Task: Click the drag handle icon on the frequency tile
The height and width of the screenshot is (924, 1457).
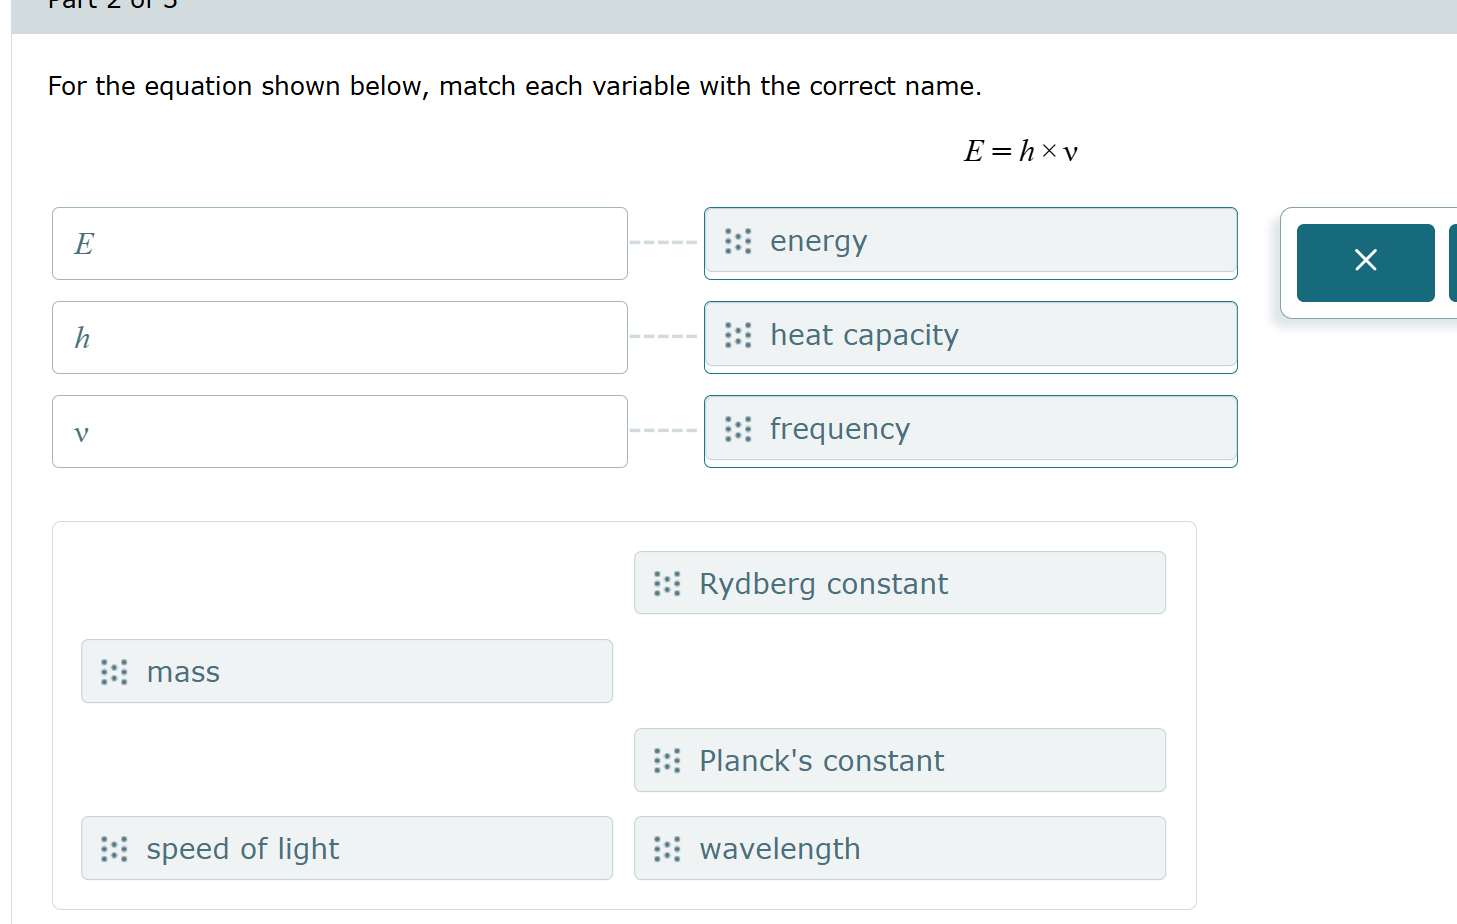Action: click(x=738, y=430)
